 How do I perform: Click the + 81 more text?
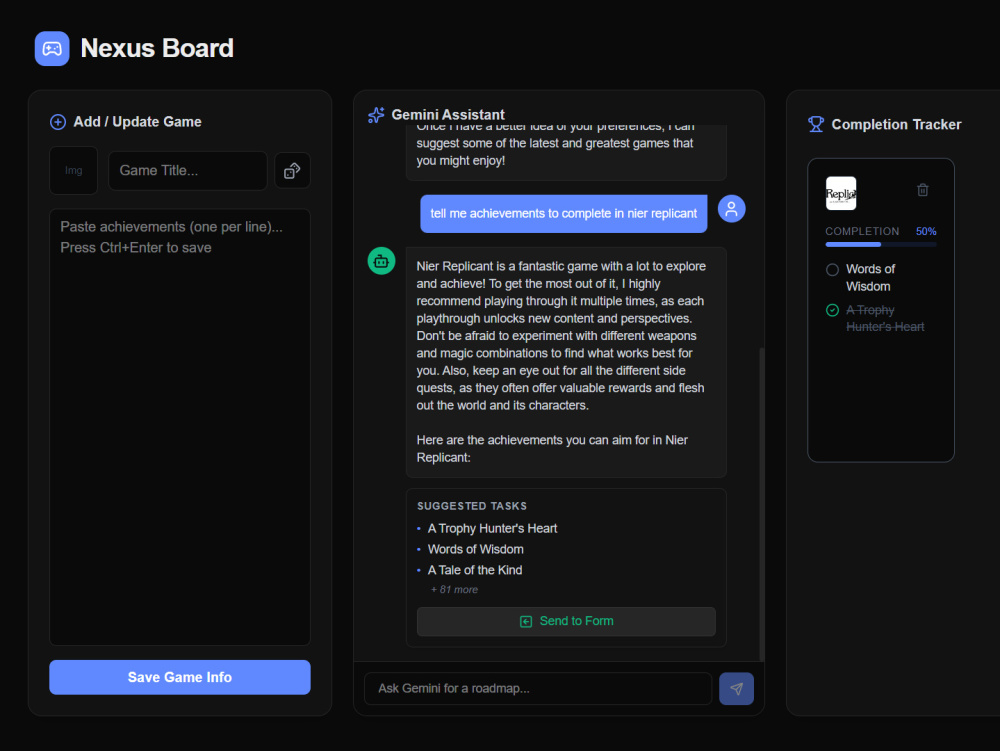click(x=454, y=590)
